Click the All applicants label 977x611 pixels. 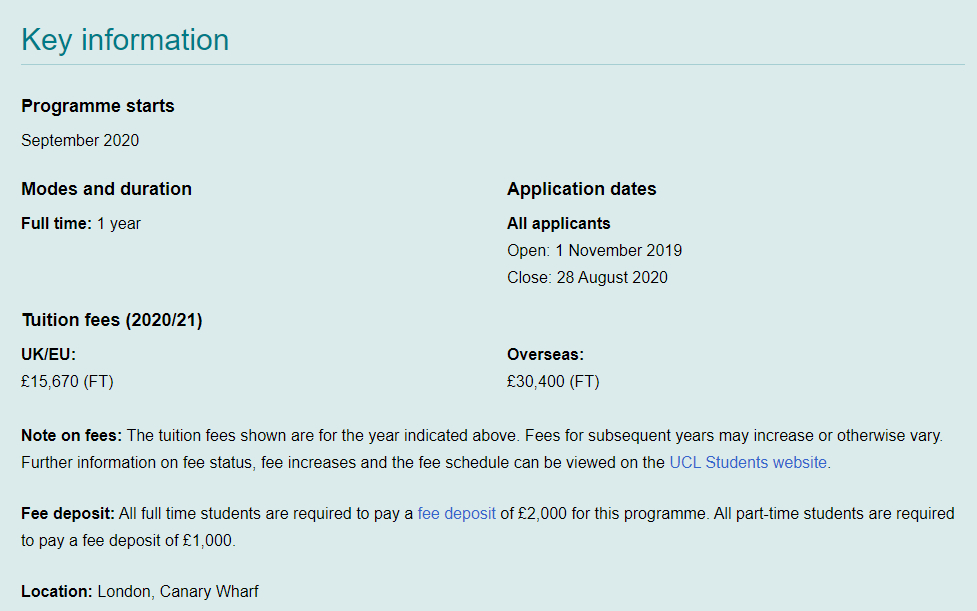pyautogui.click(x=558, y=224)
